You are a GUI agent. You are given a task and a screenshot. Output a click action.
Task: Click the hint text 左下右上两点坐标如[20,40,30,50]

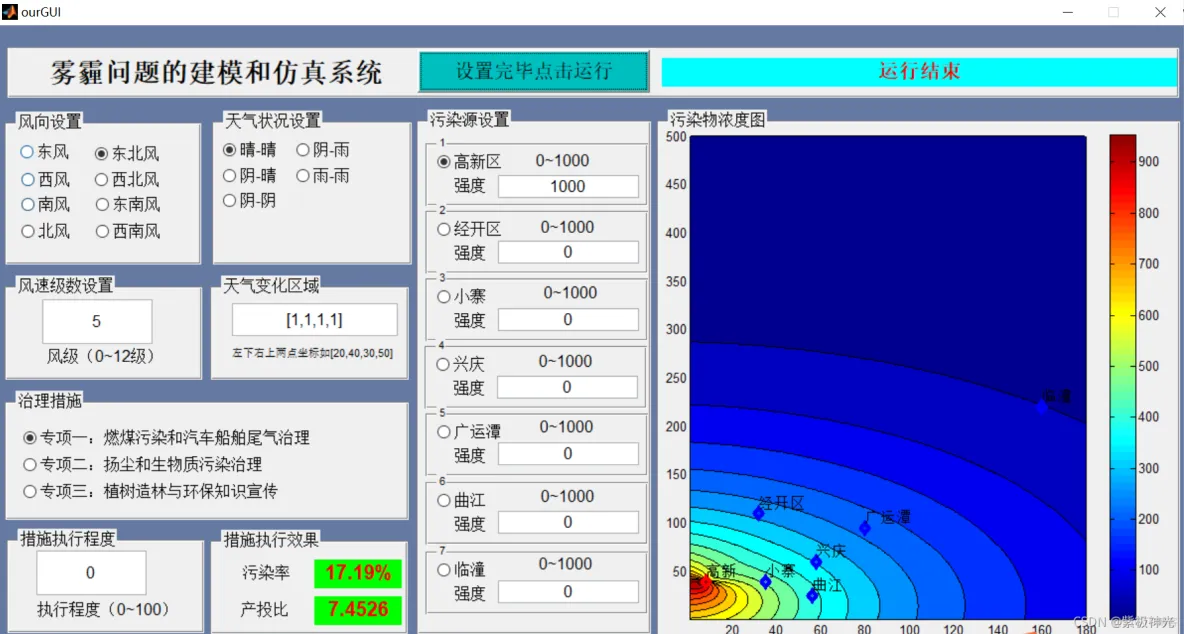point(313,352)
